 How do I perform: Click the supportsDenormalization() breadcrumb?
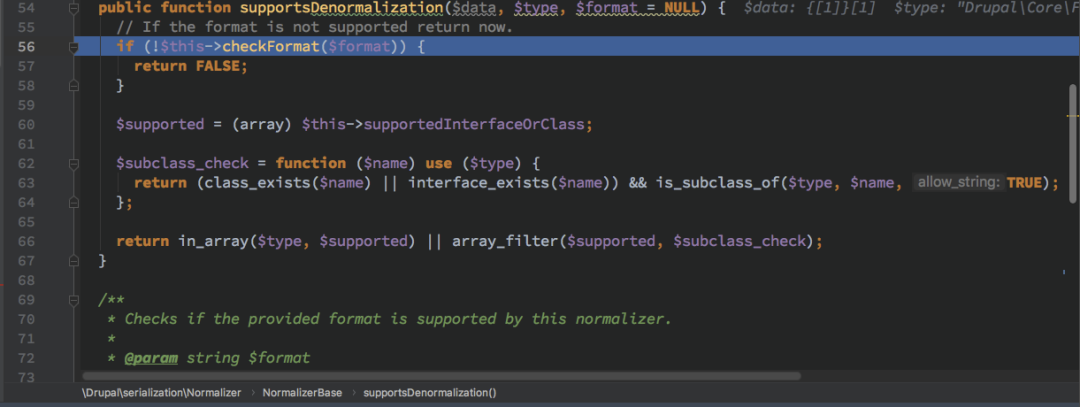[429, 393]
